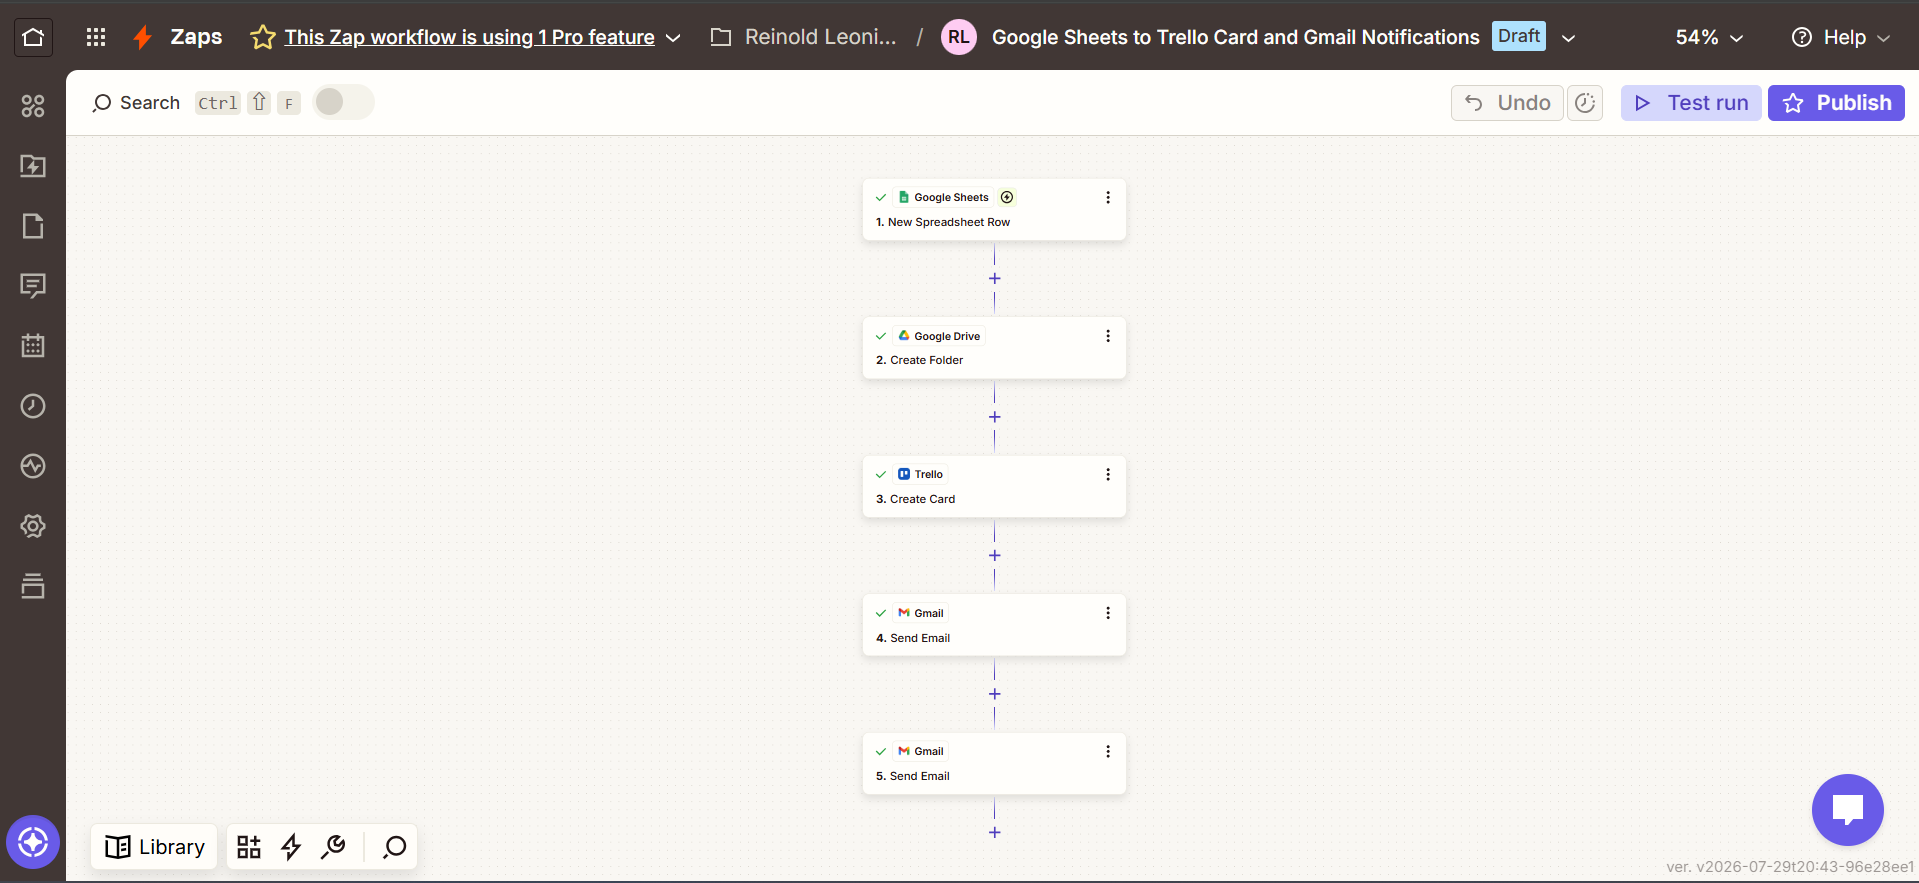Expand the Pro feature notice chevron

673,38
